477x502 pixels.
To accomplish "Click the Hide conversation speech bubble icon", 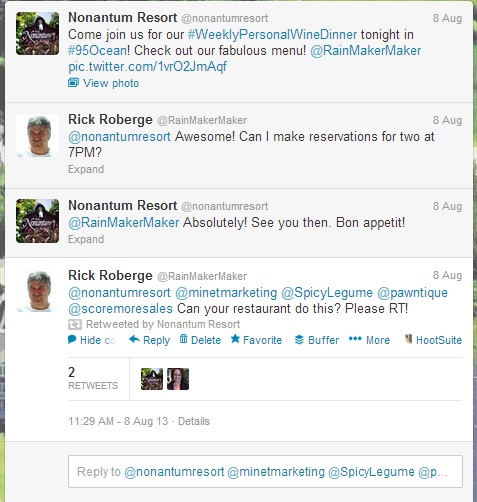I will point(72,339).
